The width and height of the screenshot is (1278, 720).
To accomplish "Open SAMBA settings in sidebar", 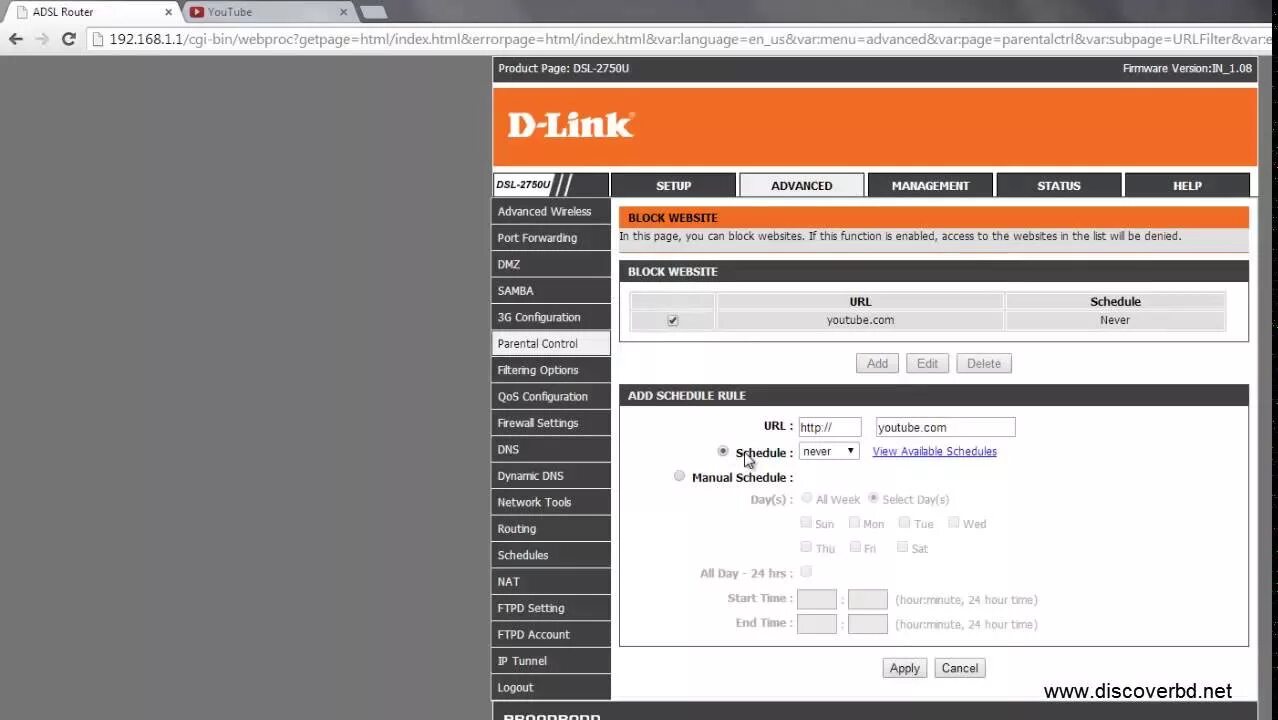I will click(x=551, y=291).
